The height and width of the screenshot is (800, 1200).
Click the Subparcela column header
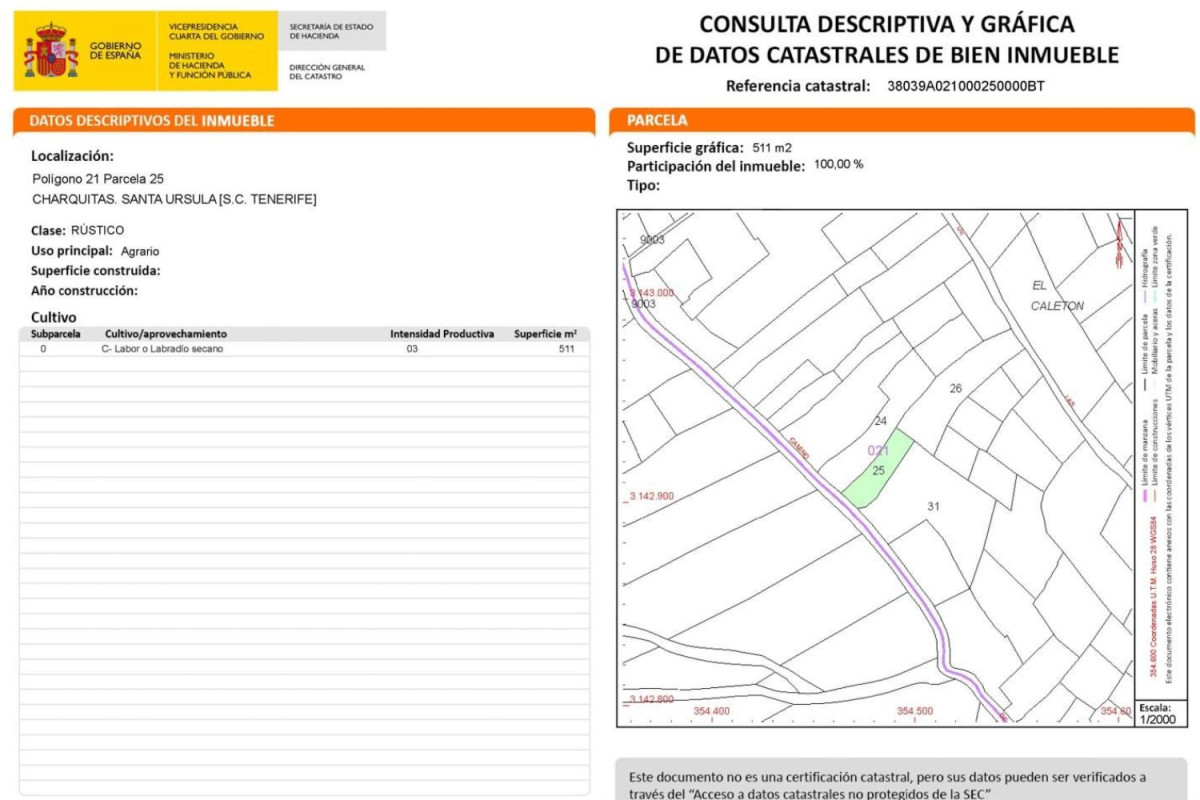55,334
